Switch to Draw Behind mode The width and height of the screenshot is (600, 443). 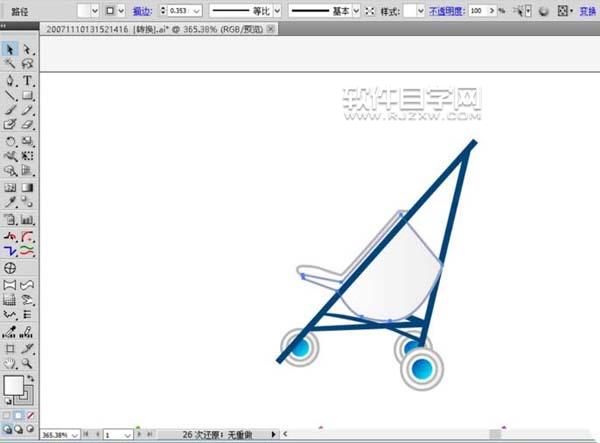point(19,427)
